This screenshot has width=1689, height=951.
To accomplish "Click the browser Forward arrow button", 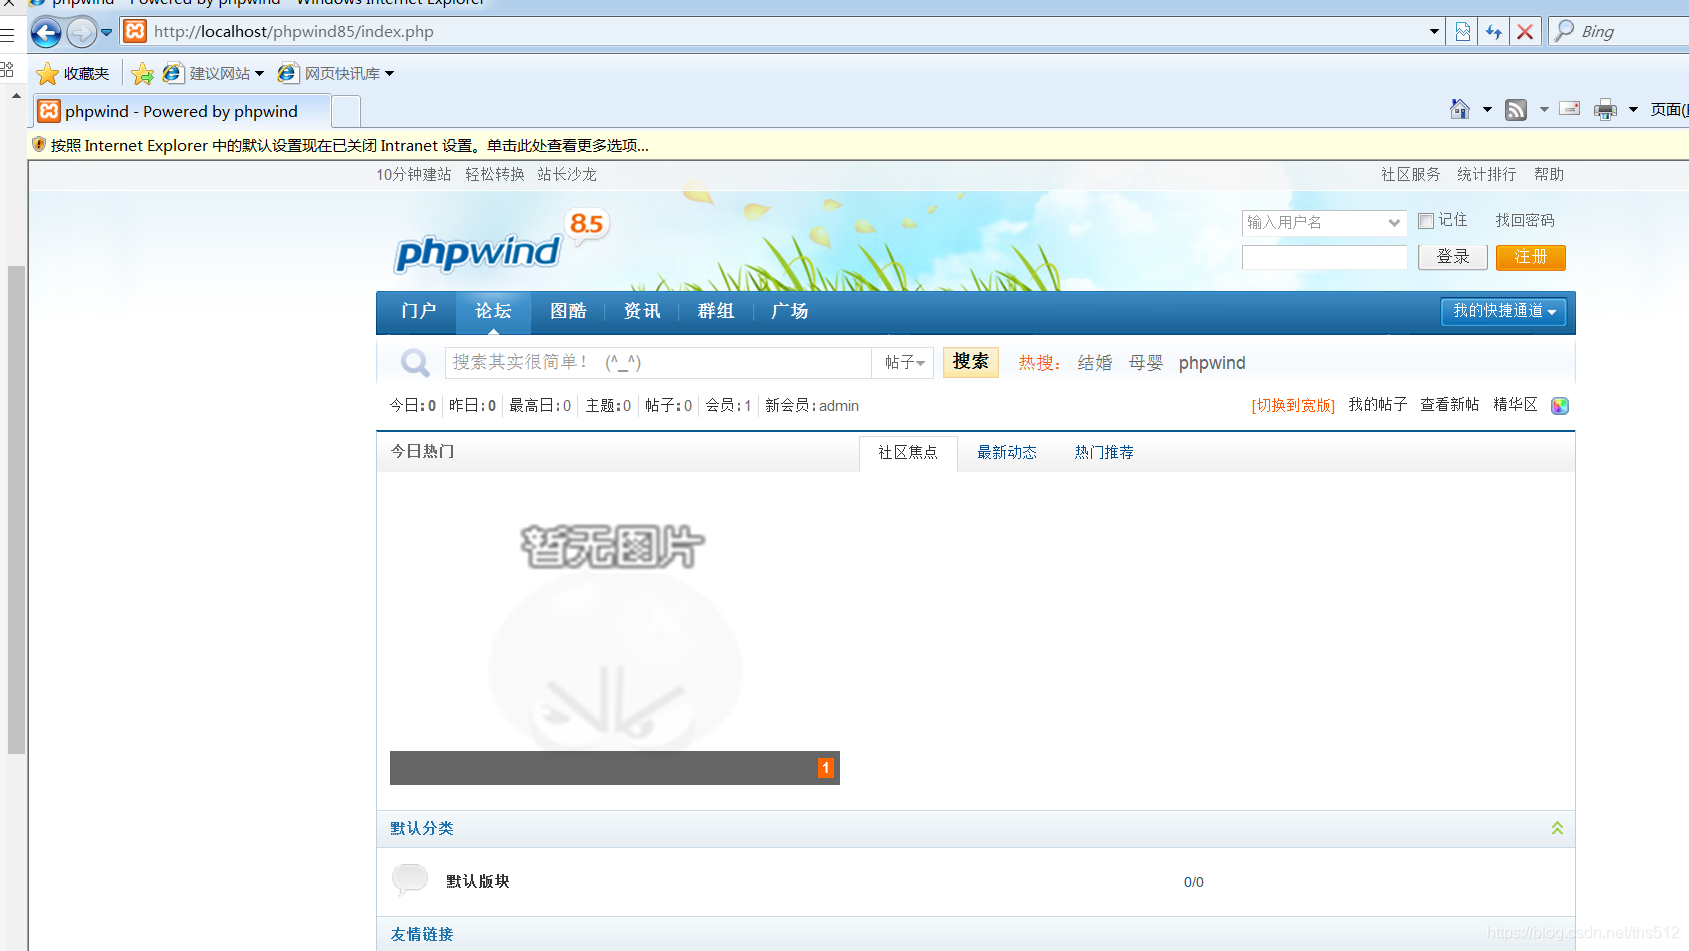I will pyautogui.click(x=82, y=32).
